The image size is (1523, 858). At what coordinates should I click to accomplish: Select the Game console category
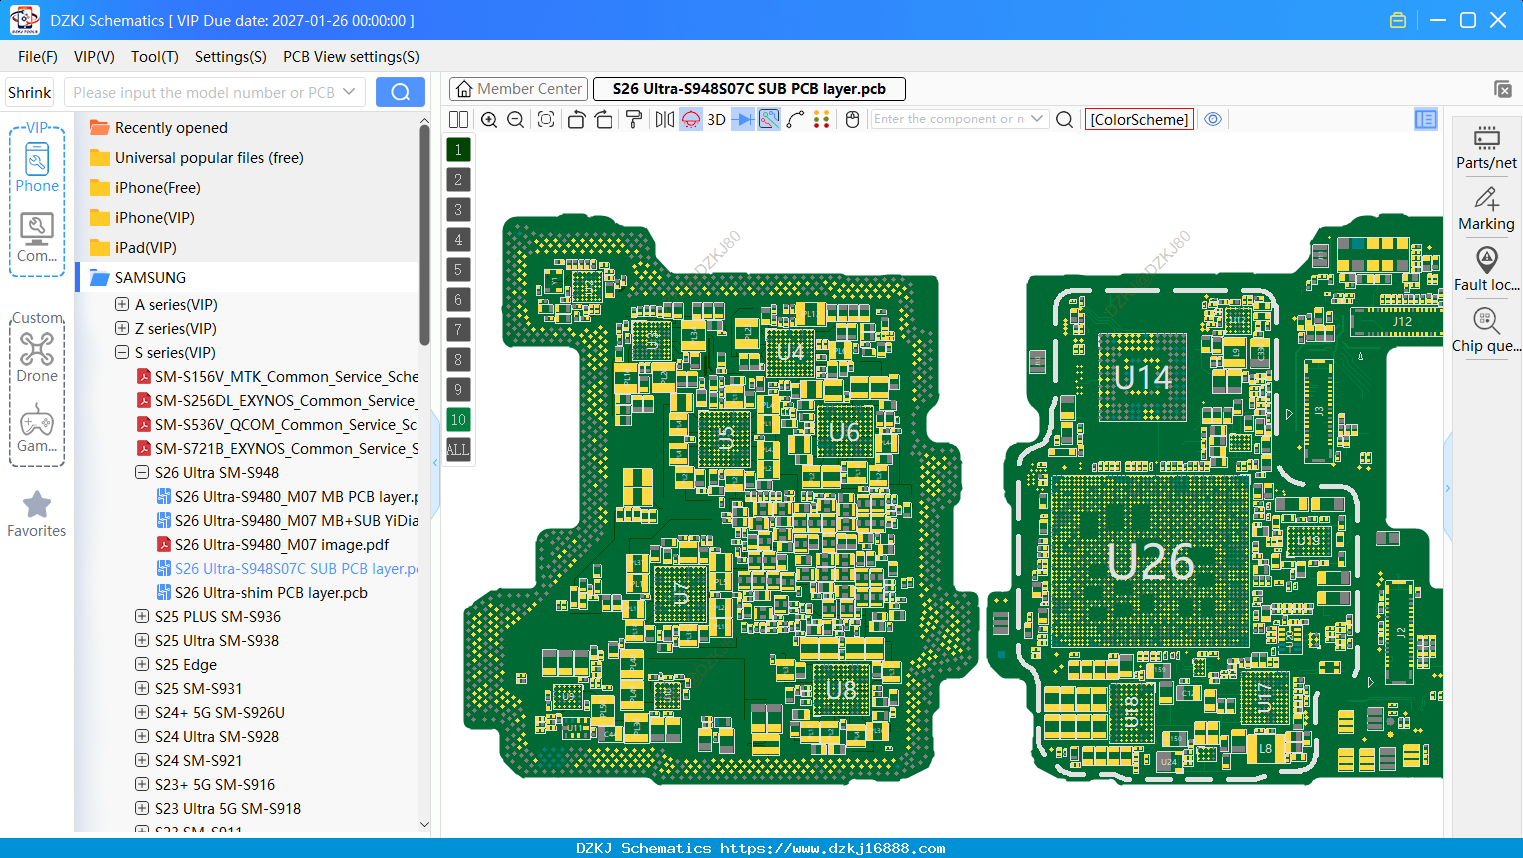point(37,428)
